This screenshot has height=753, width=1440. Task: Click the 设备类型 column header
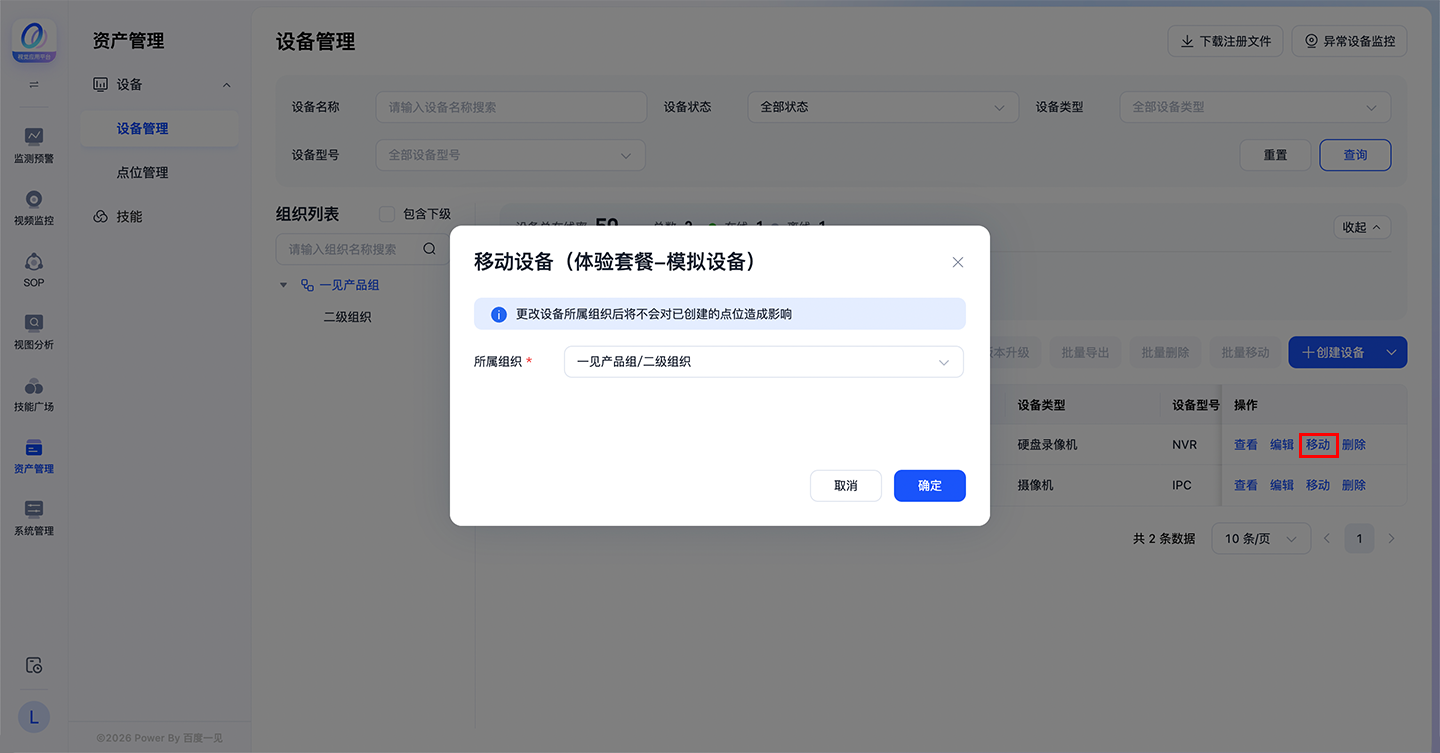pos(1042,405)
